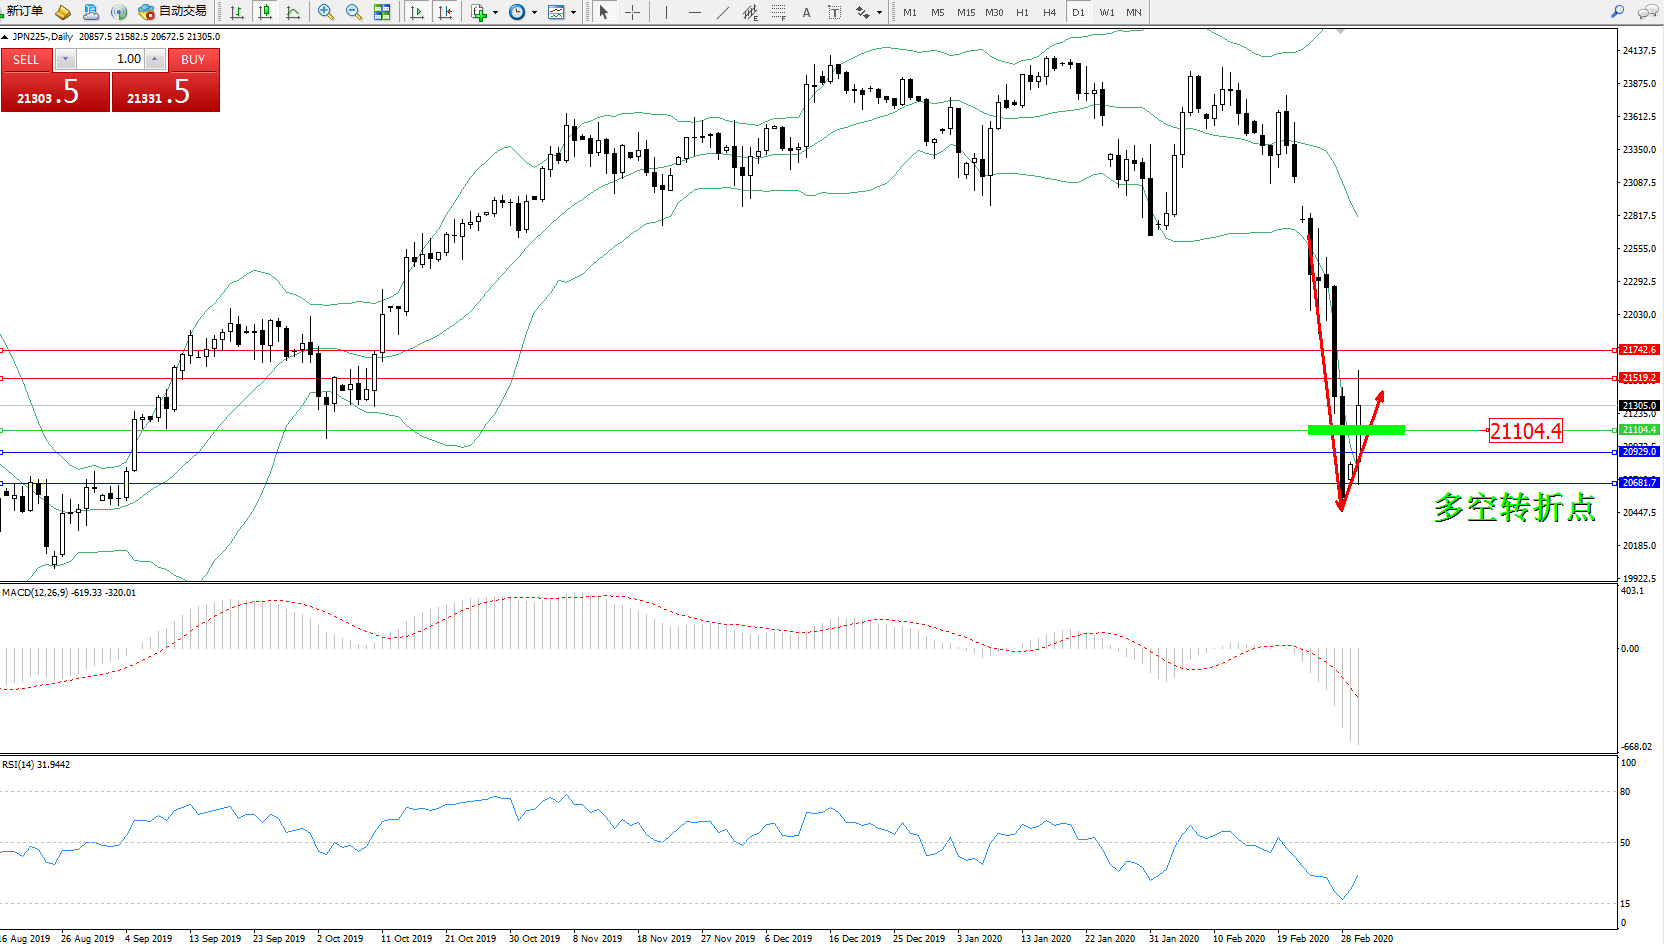The height and width of the screenshot is (944, 1664).
Task: Click the zoom out magnifier icon
Action: point(353,12)
